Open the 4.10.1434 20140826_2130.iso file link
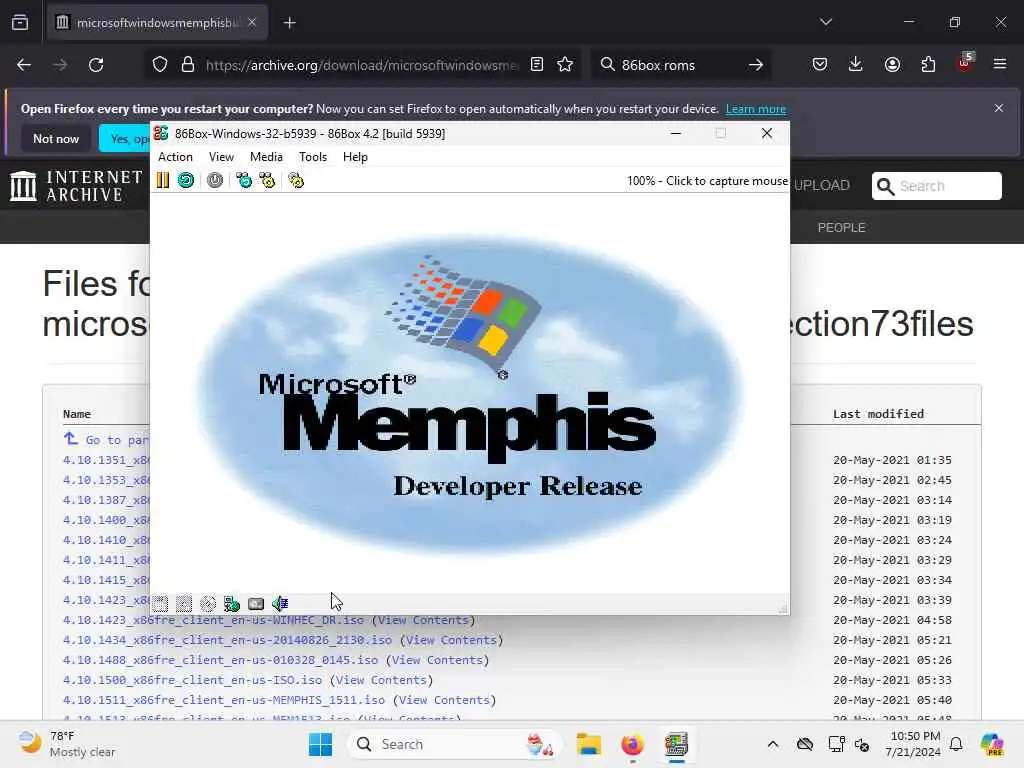Image resolution: width=1024 pixels, height=768 pixels. click(x=227, y=640)
